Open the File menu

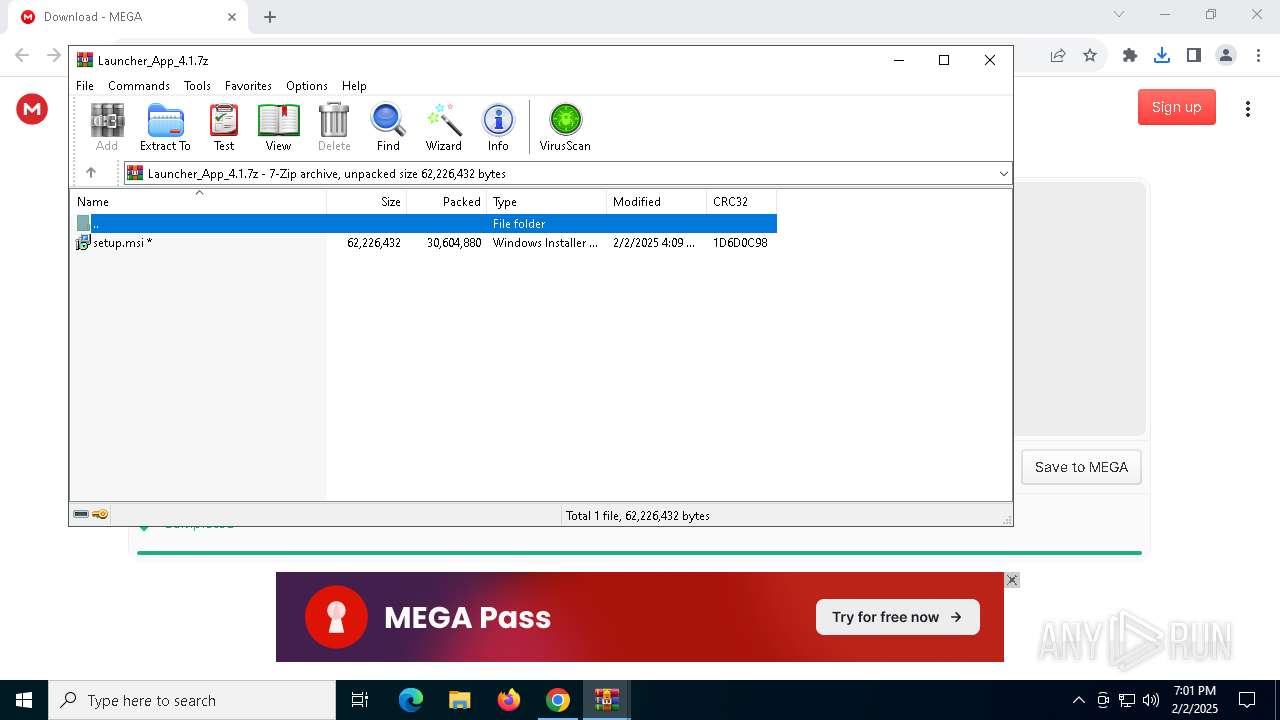pos(85,86)
